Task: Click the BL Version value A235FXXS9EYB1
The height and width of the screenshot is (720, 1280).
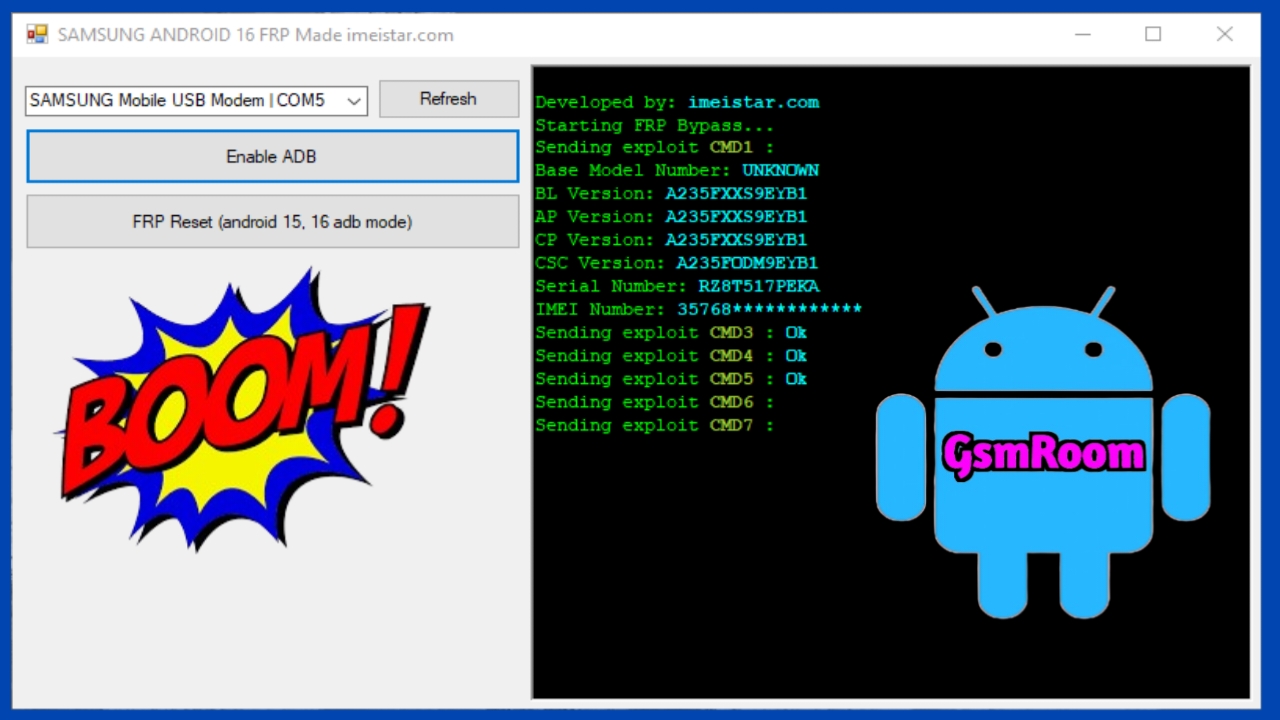Action: click(736, 194)
